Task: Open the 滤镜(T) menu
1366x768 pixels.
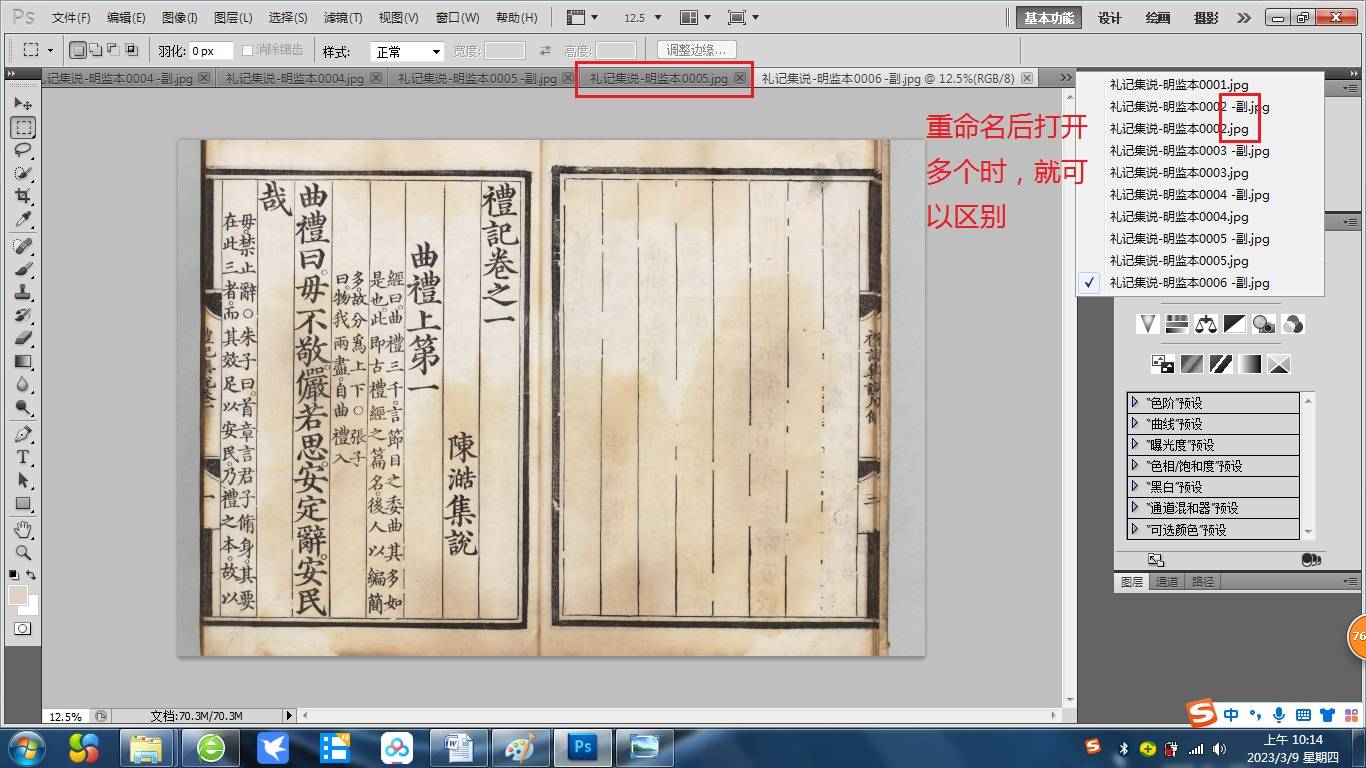Action: click(343, 18)
